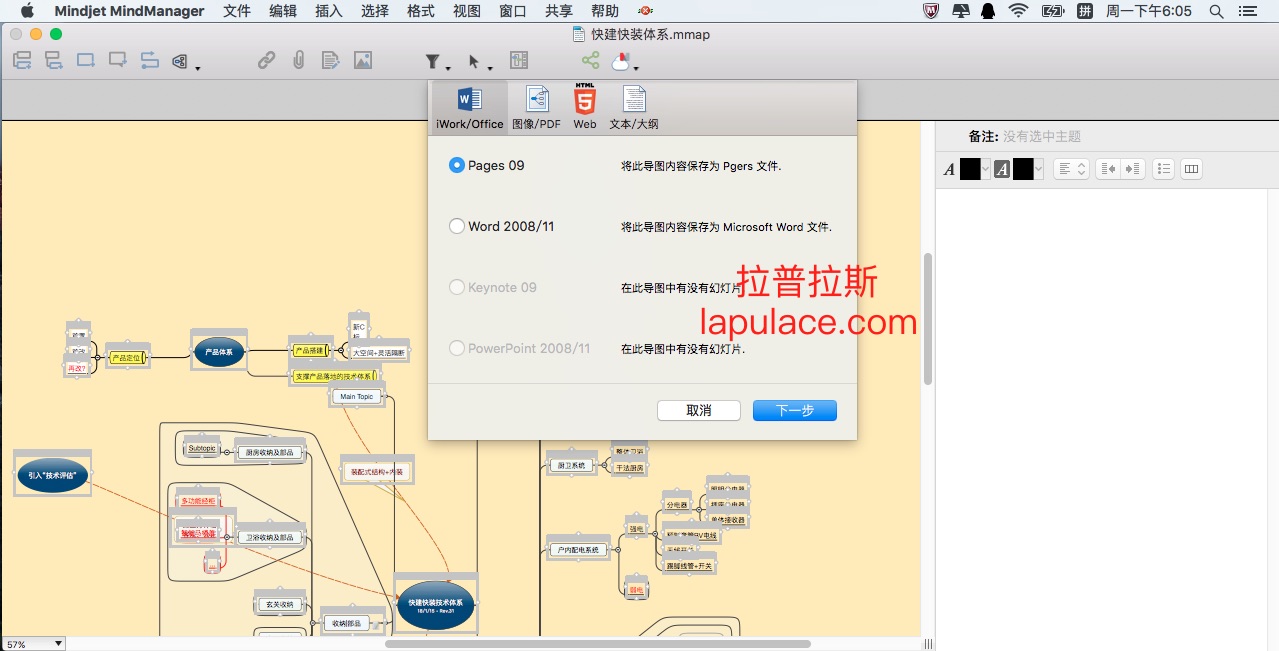
Task: Click the 下一步 button
Action: pyautogui.click(x=794, y=410)
